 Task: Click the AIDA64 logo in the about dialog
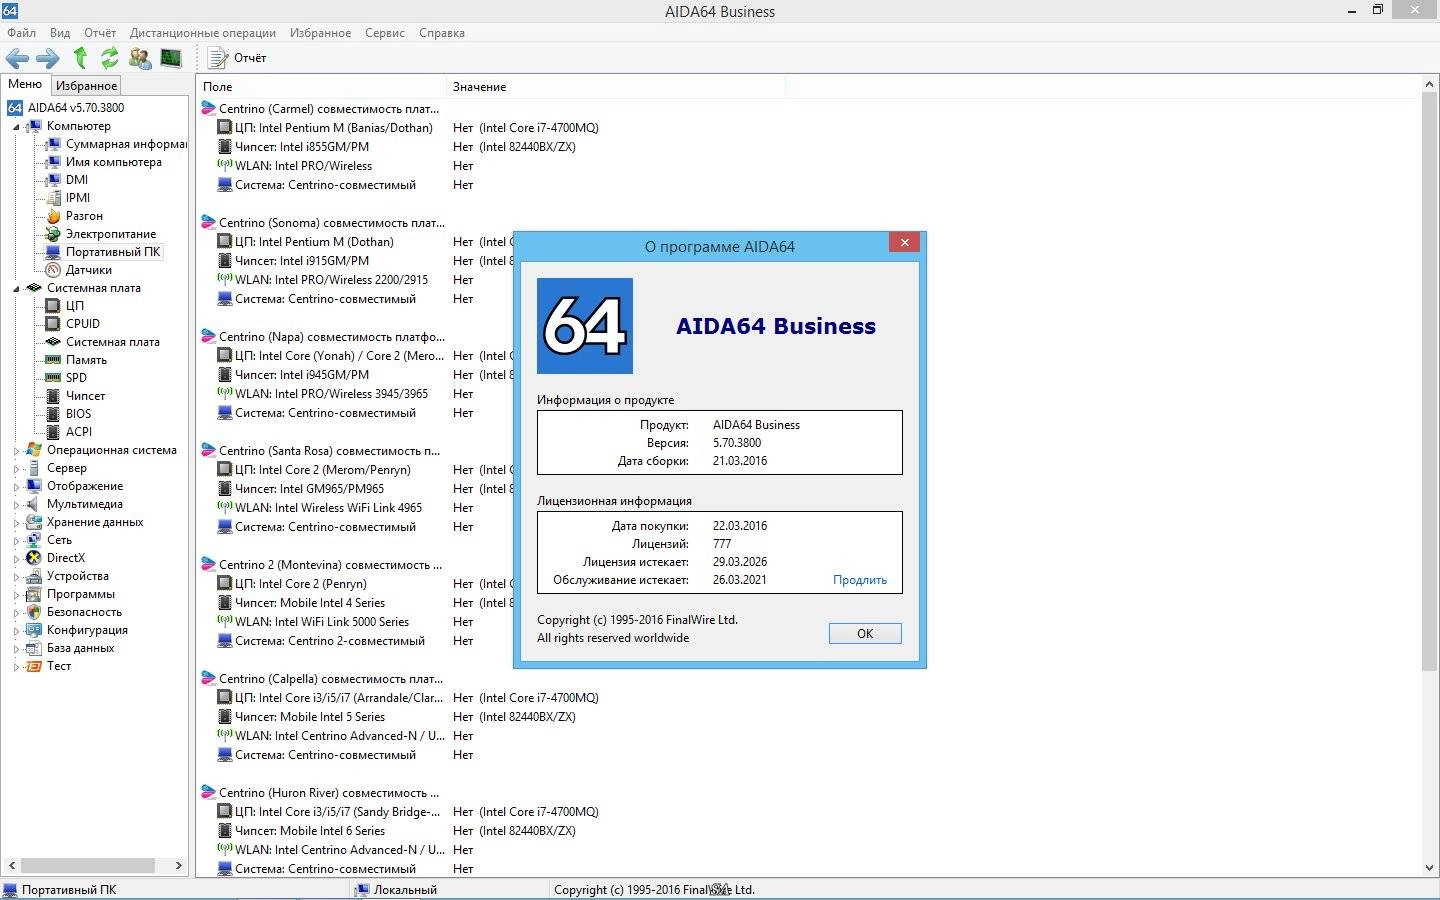click(585, 326)
